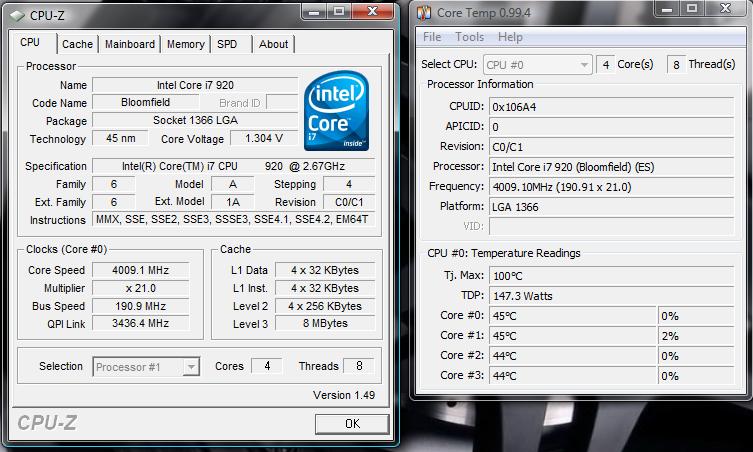
Task: Click the Bus Speed value 190.9 MHz
Action: (141, 306)
